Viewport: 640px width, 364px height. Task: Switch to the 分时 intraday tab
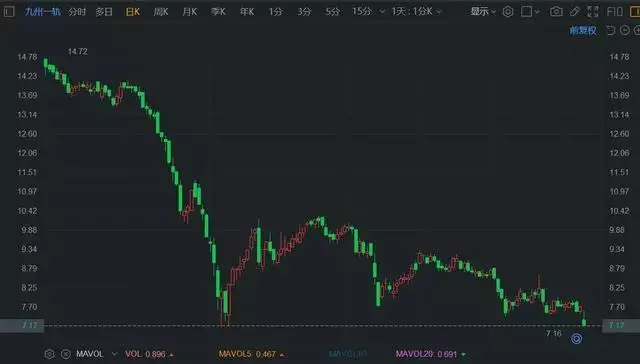click(x=77, y=11)
